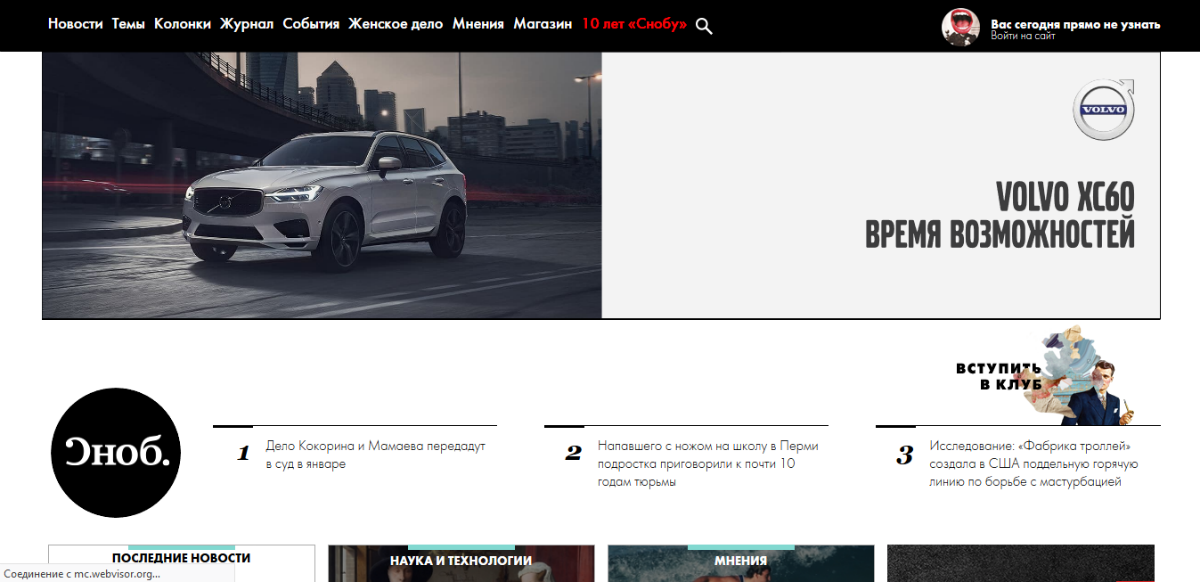Open Темы menu item

(128, 24)
